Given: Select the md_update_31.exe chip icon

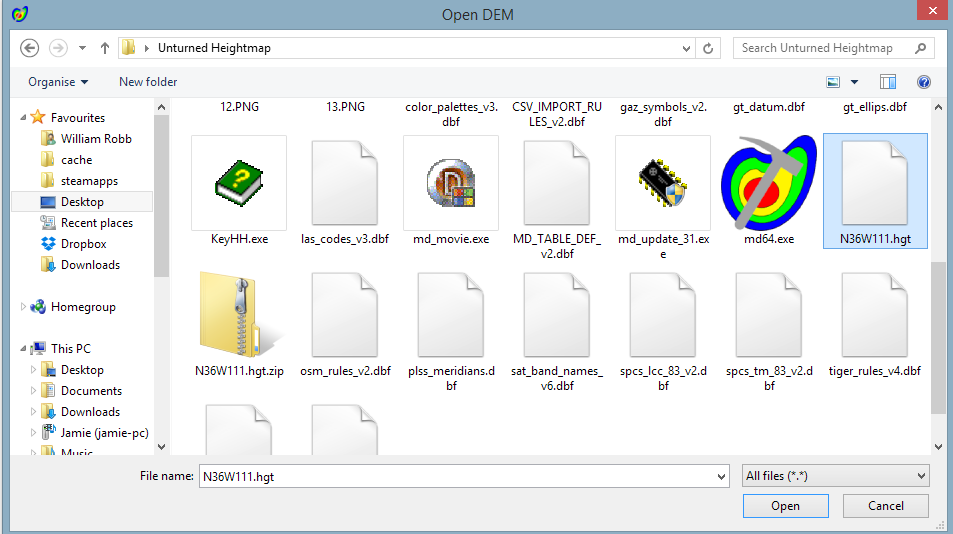Looking at the screenshot, I should [662, 183].
